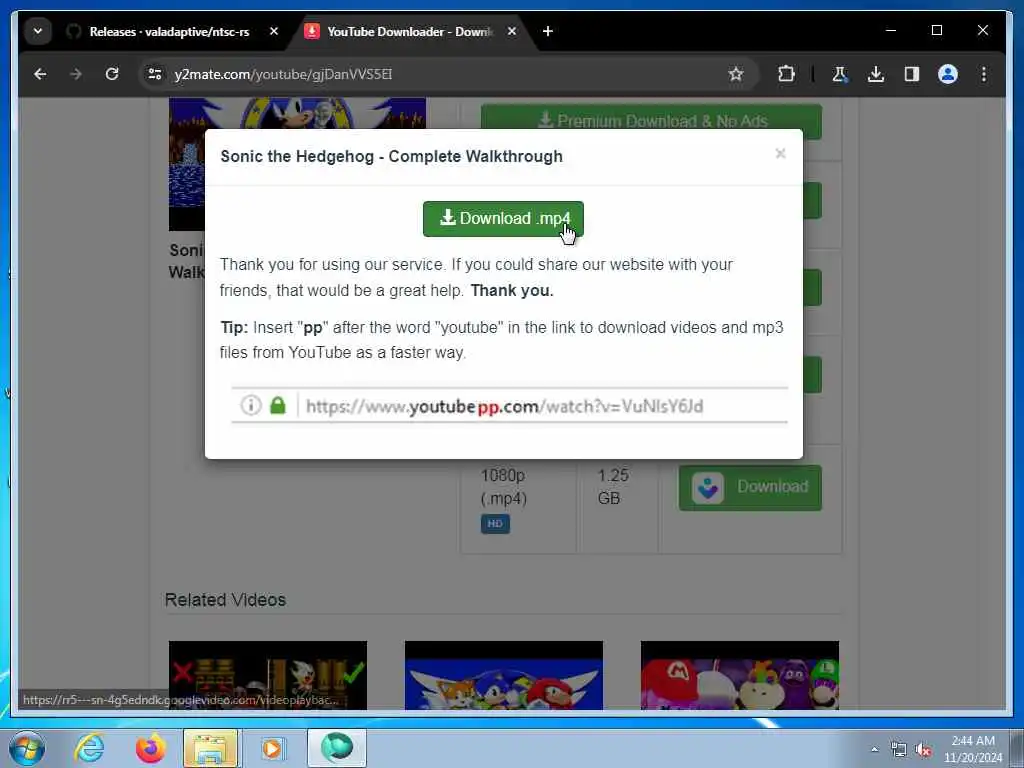Launch Internet Explorer from taskbar
This screenshot has height=768, width=1024.
tap(89, 748)
